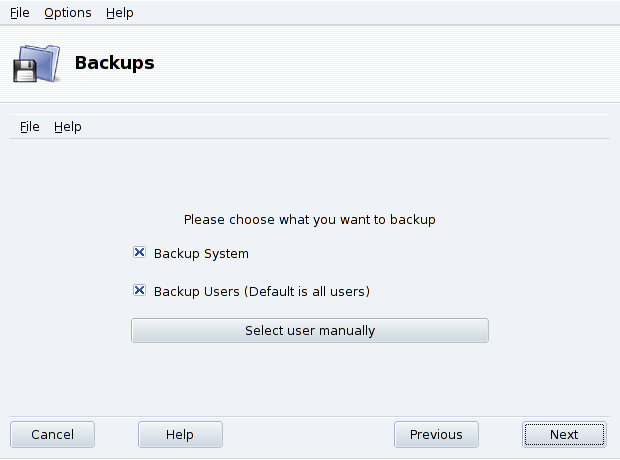
Task: Proceed with the Next button
Action: click(x=564, y=435)
